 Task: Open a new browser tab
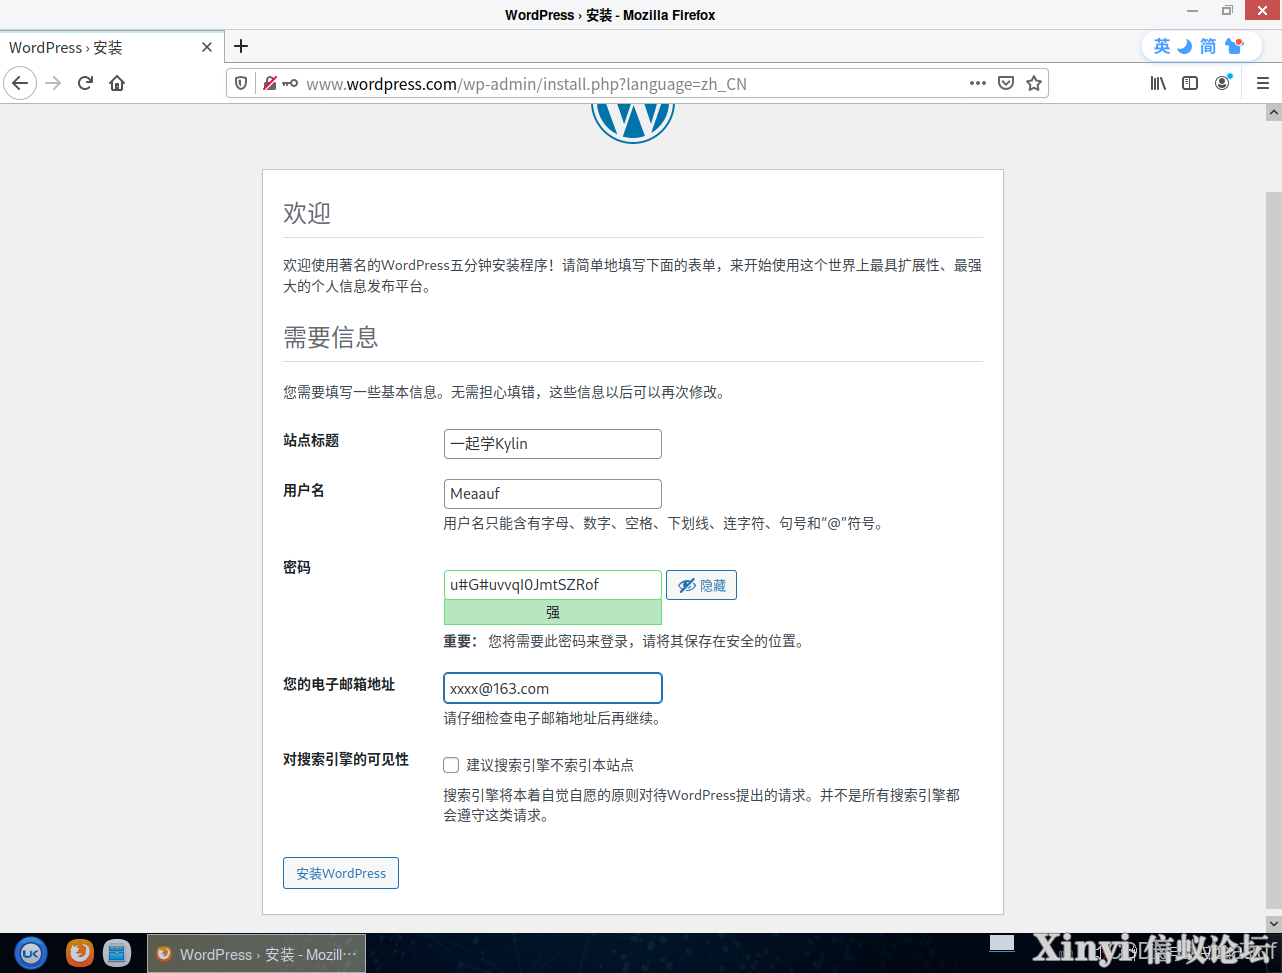coord(241,46)
